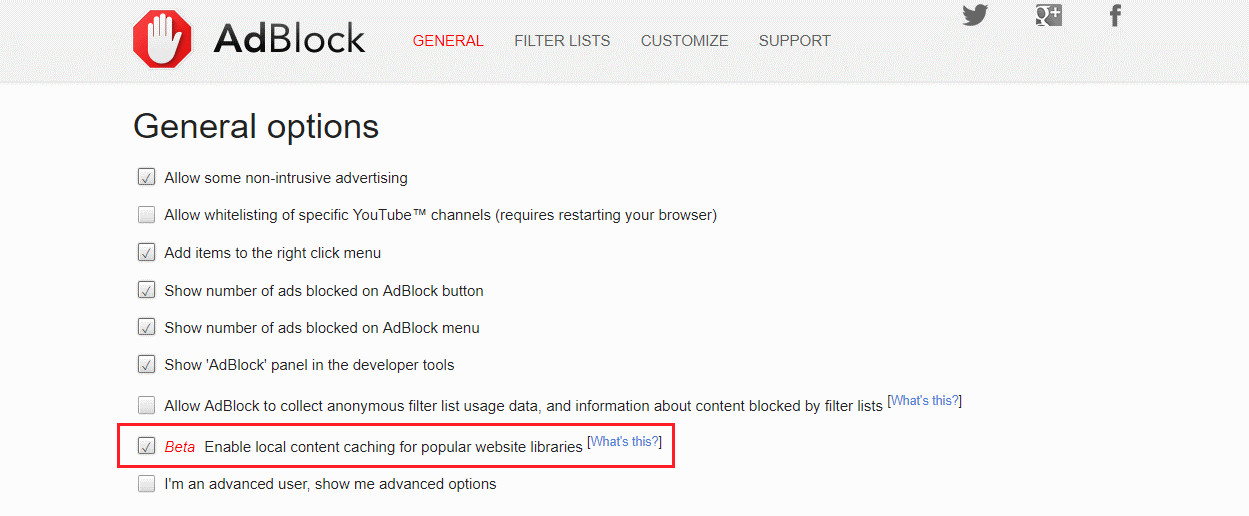Image resolution: width=1249 pixels, height=516 pixels.
Task: Switch to the General tab
Action: point(448,41)
